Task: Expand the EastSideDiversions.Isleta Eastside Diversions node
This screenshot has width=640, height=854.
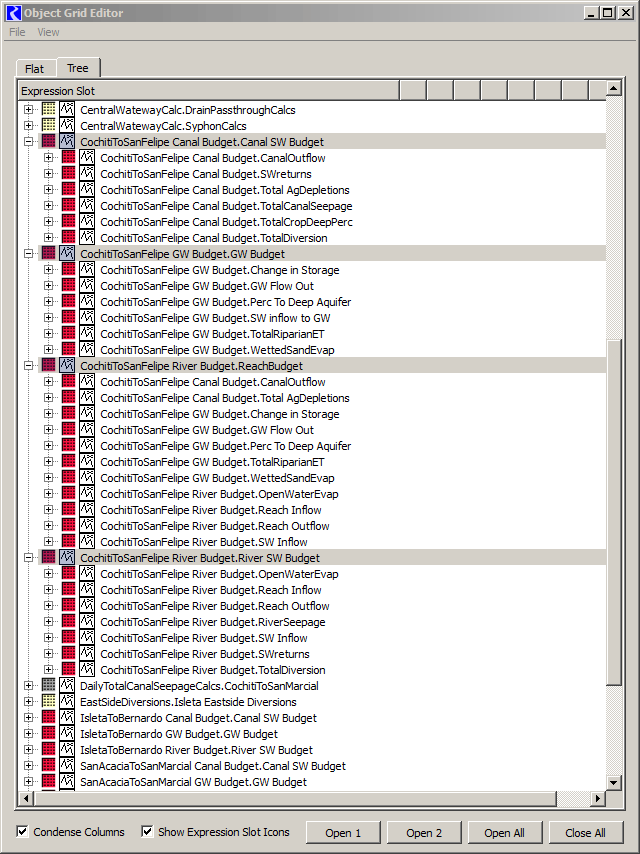Action: click(x=28, y=702)
